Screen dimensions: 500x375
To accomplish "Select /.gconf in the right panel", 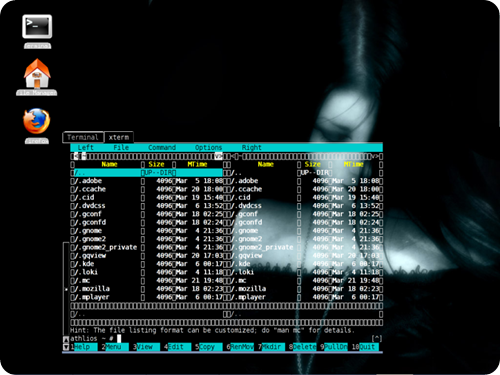I will click(305, 214).
